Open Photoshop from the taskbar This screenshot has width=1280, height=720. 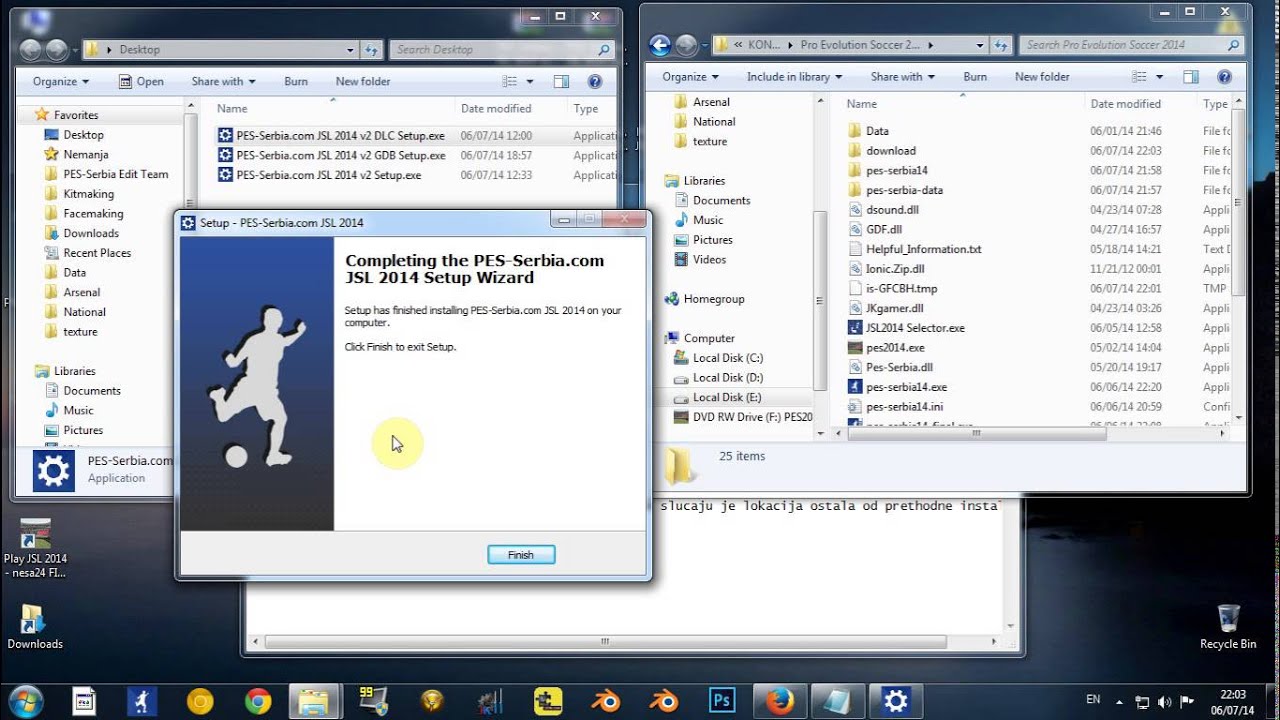pos(721,701)
